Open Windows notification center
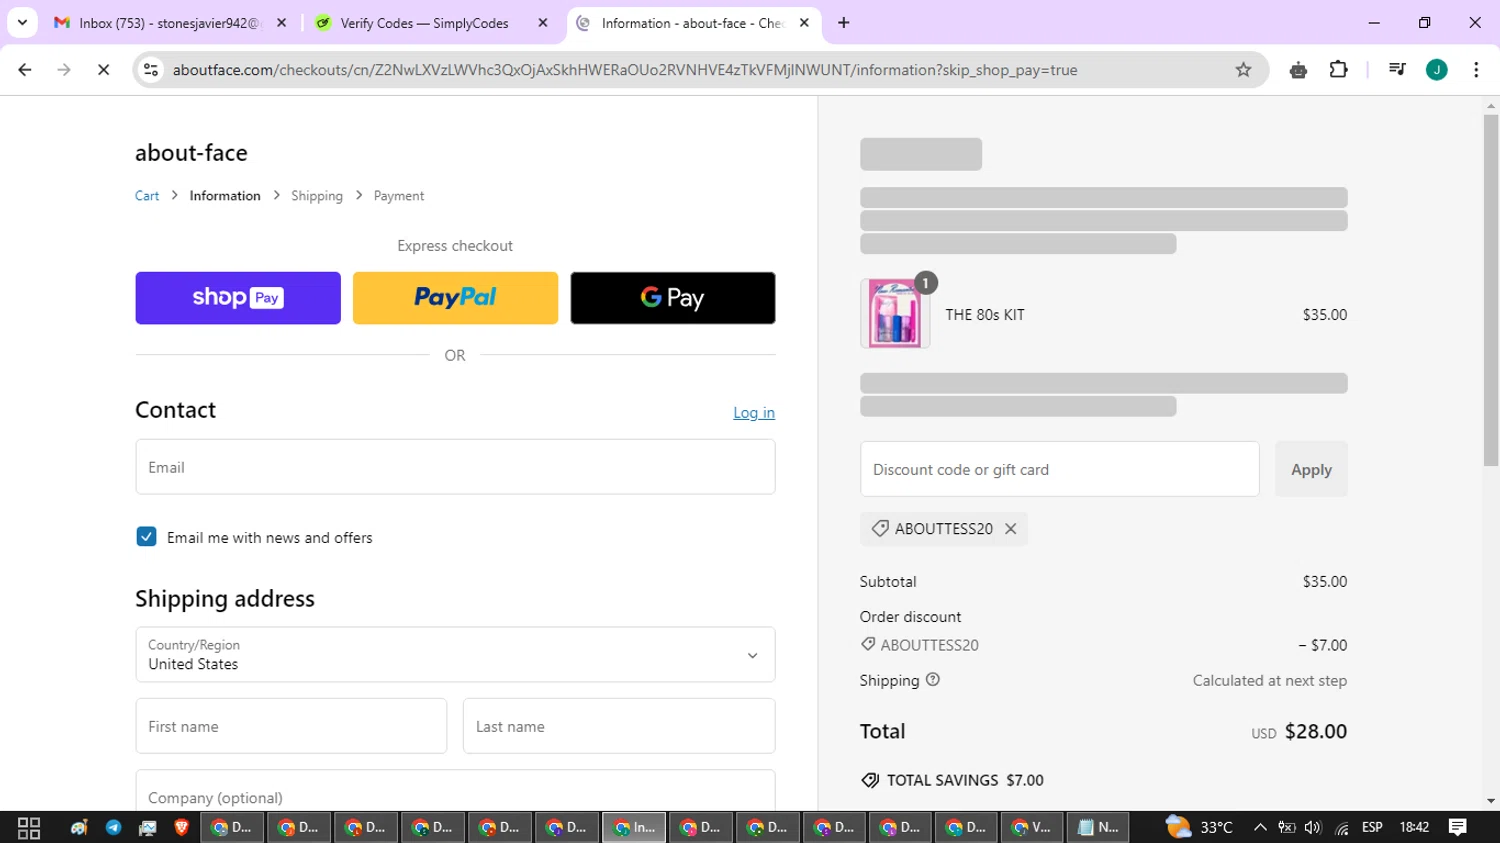 click(x=1458, y=828)
